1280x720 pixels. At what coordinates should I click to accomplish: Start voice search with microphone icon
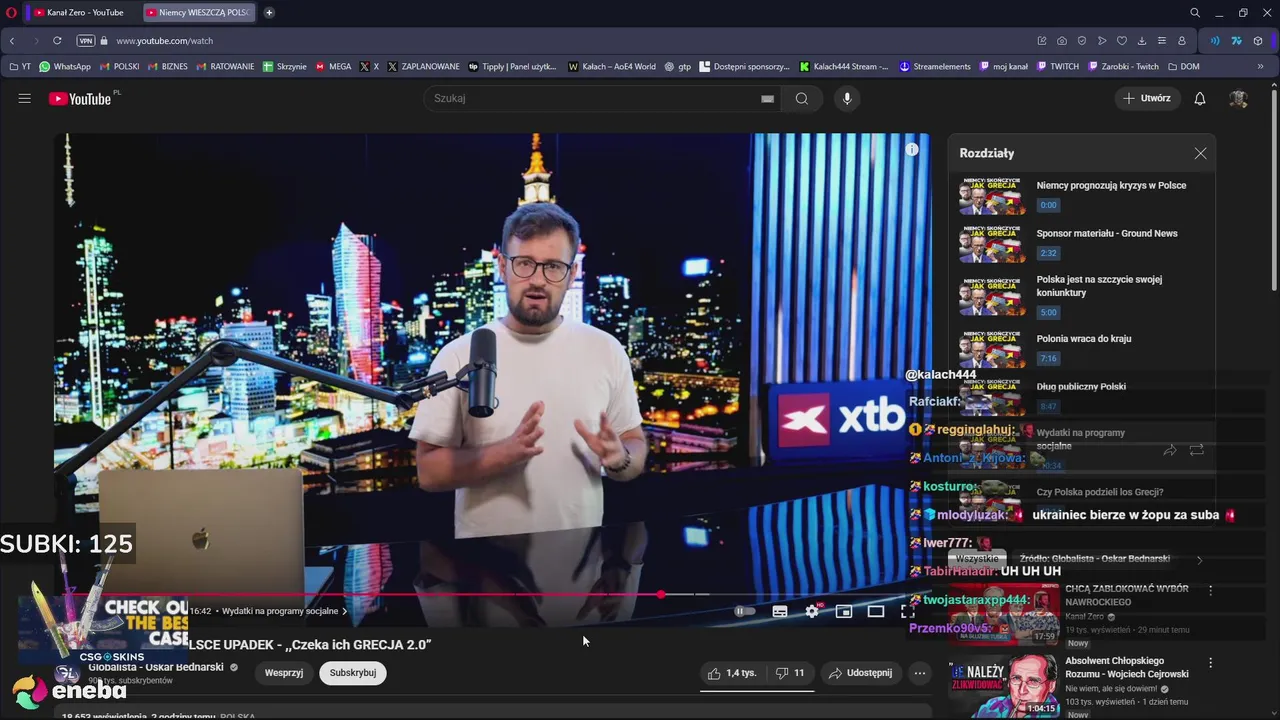coord(847,98)
